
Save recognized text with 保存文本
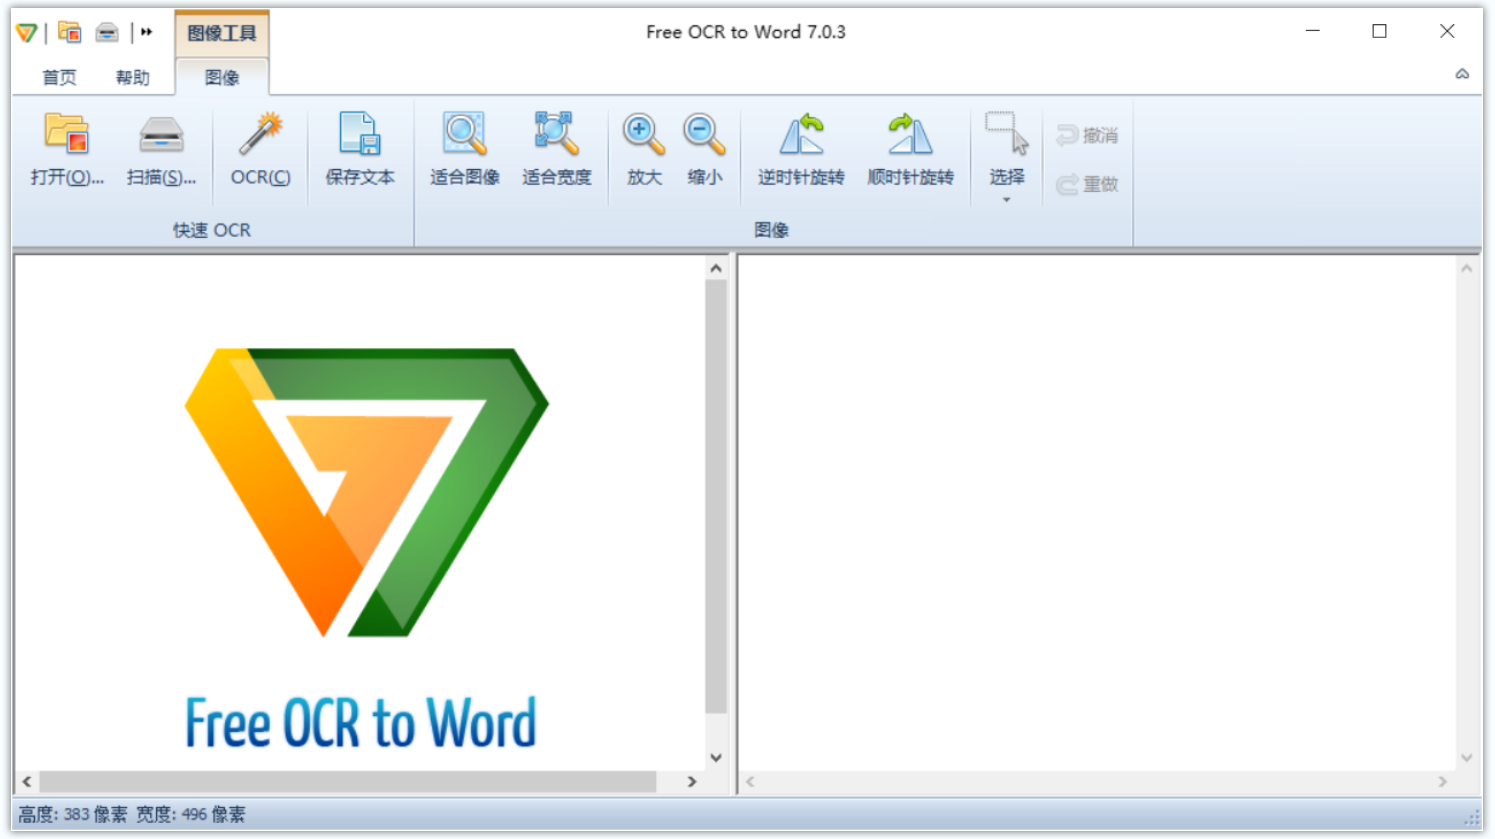pyautogui.click(x=360, y=150)
